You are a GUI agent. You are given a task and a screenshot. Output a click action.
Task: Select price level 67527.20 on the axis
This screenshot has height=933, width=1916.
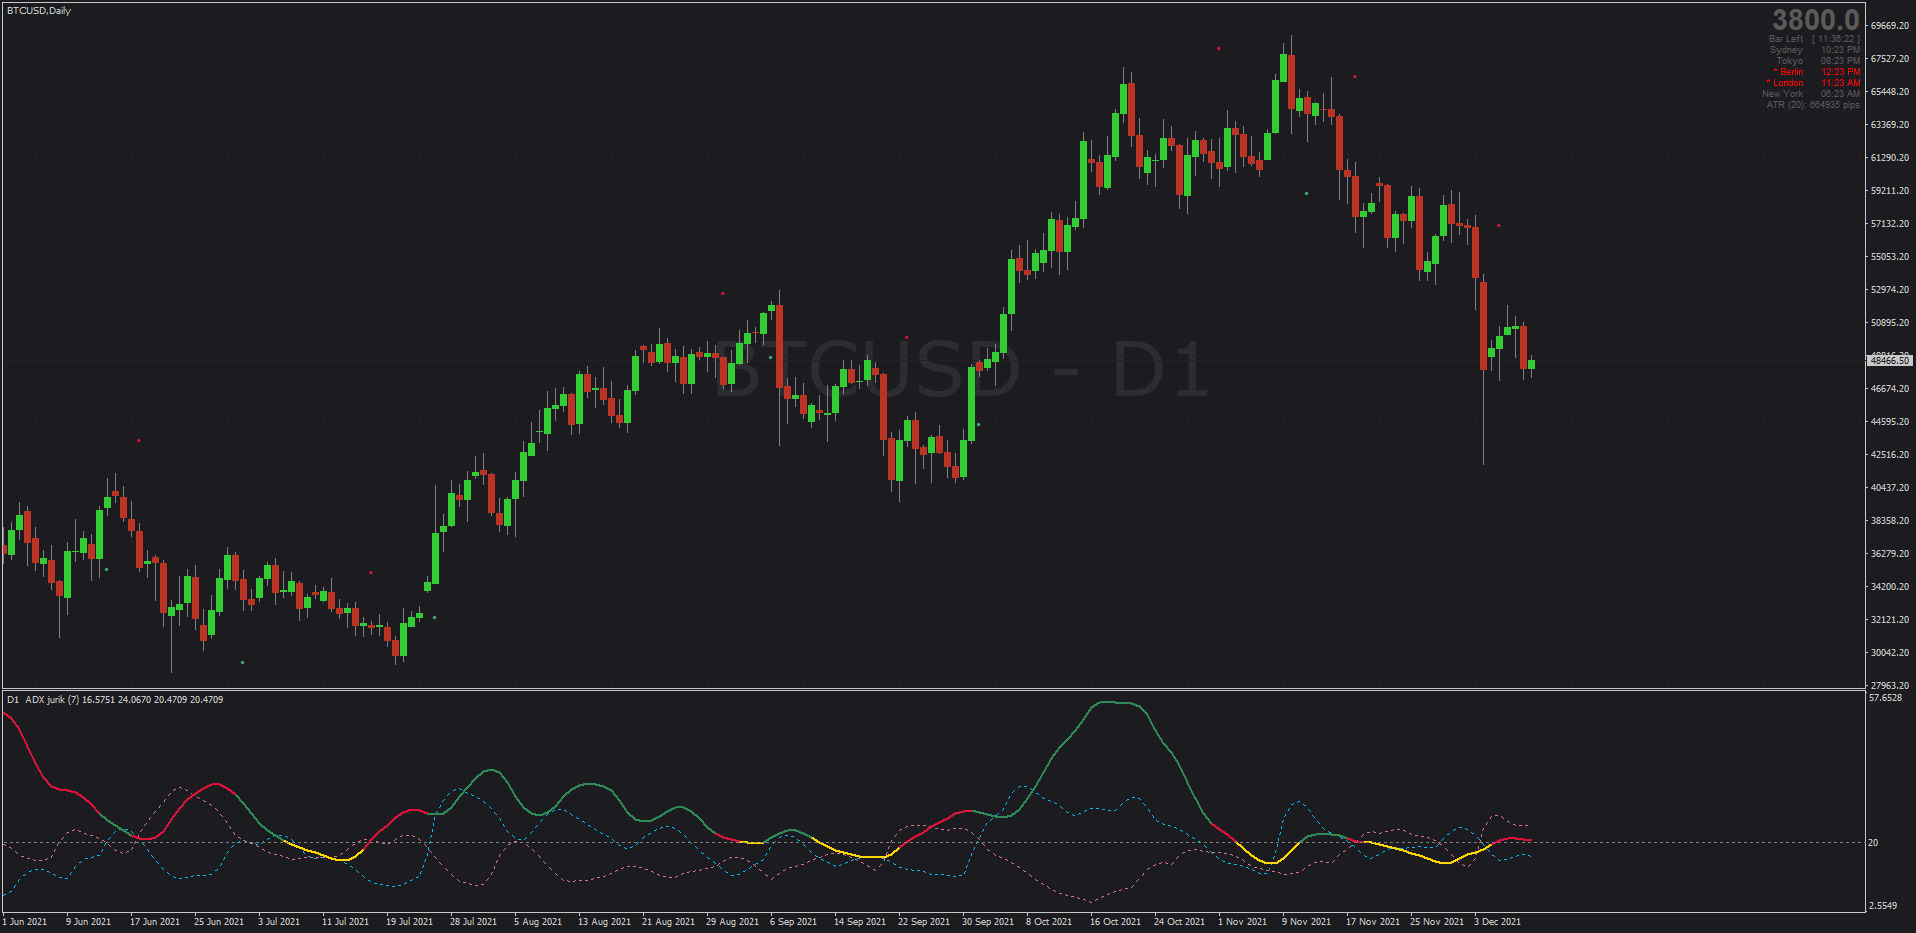(1890, 59)
